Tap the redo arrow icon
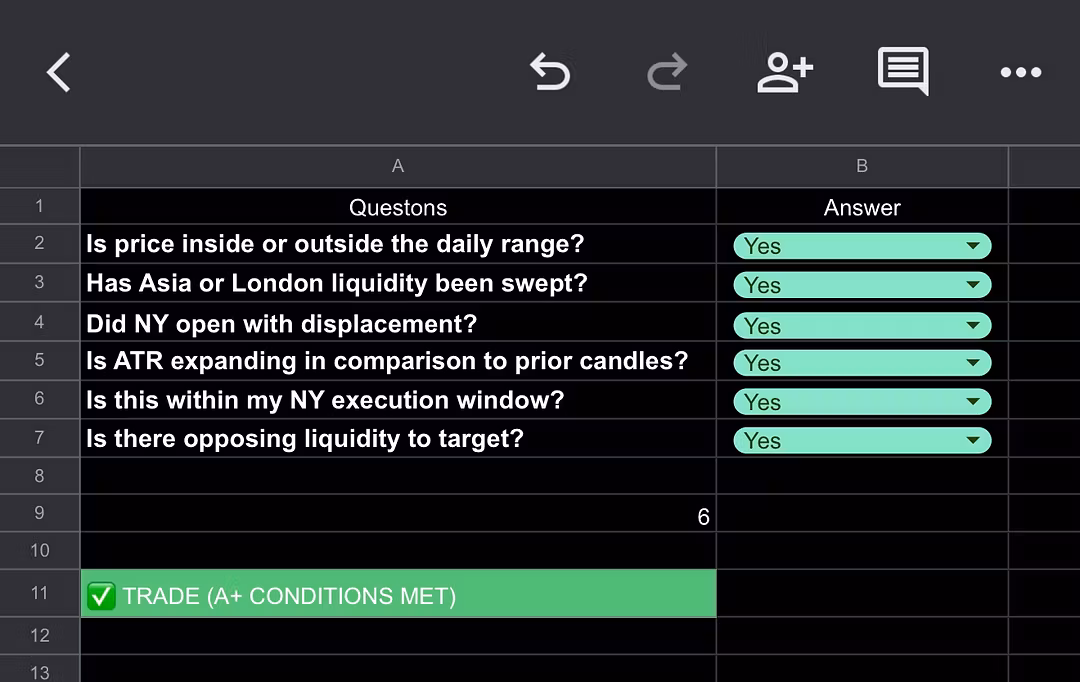 [x=667, y=73]
